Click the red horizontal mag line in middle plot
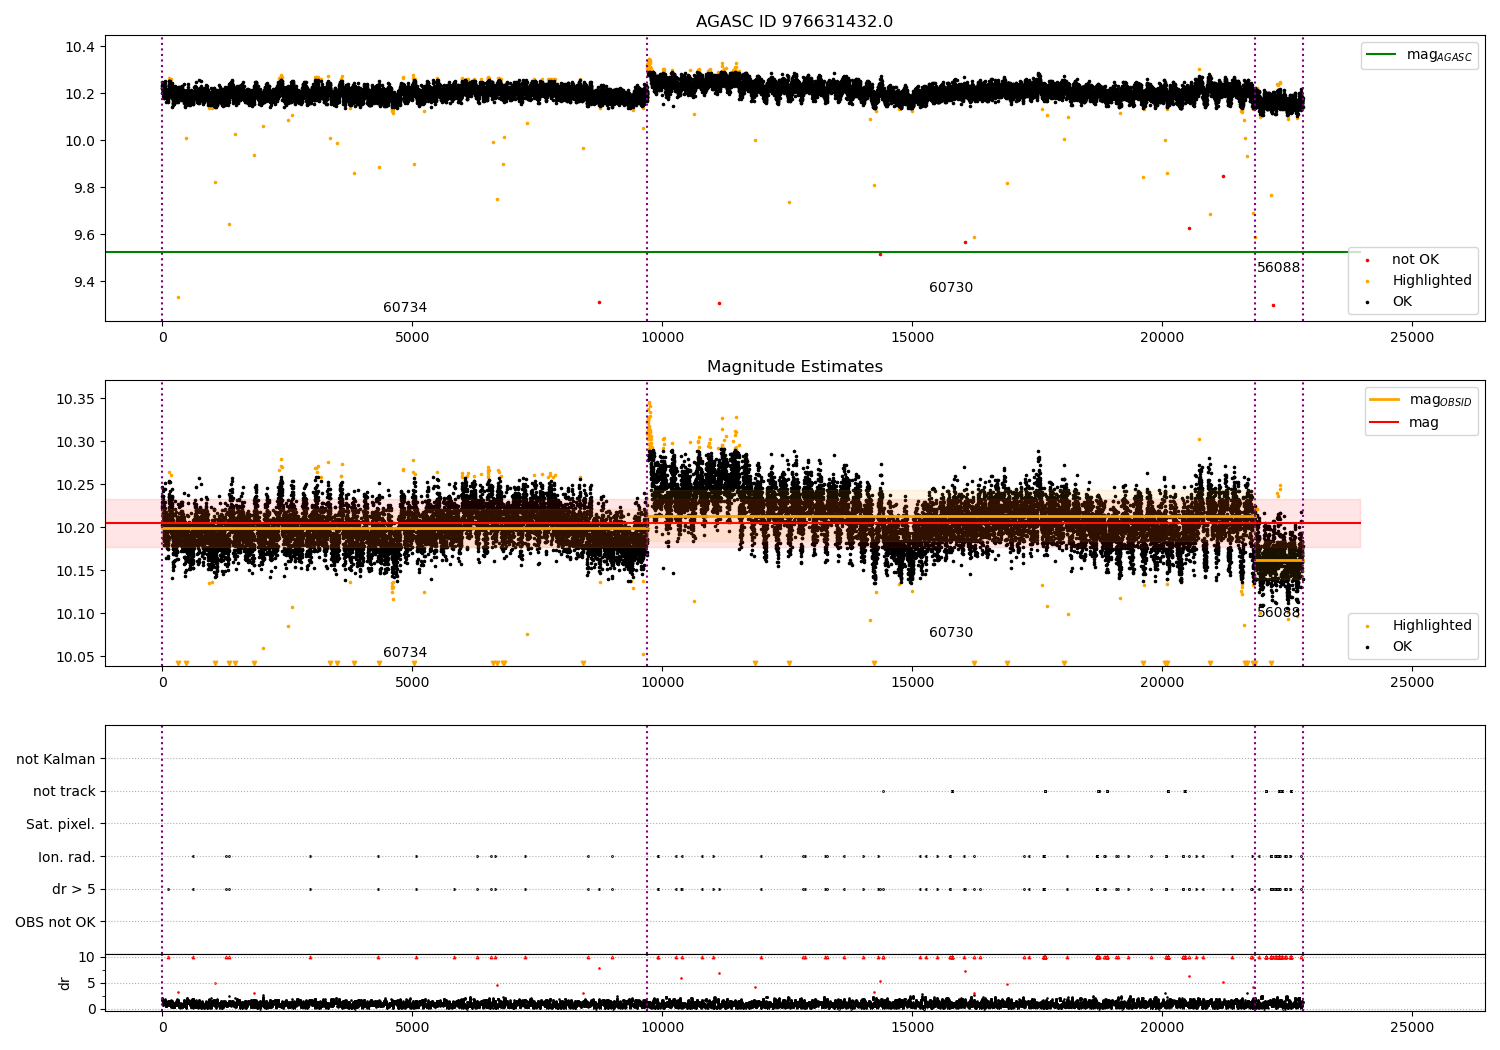1500x1050 pixels. tap(732, 523)
